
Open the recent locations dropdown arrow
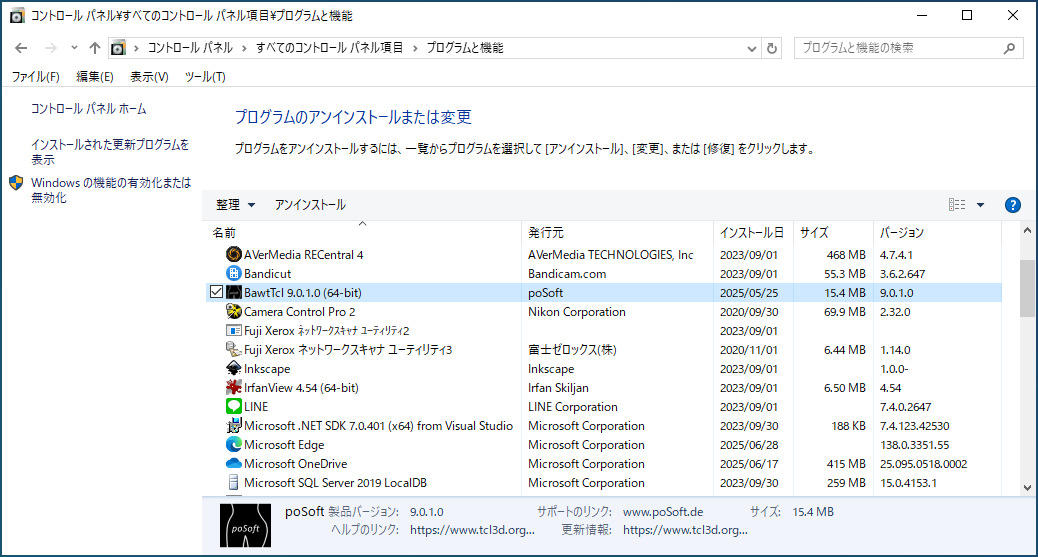tap(74, 48)
